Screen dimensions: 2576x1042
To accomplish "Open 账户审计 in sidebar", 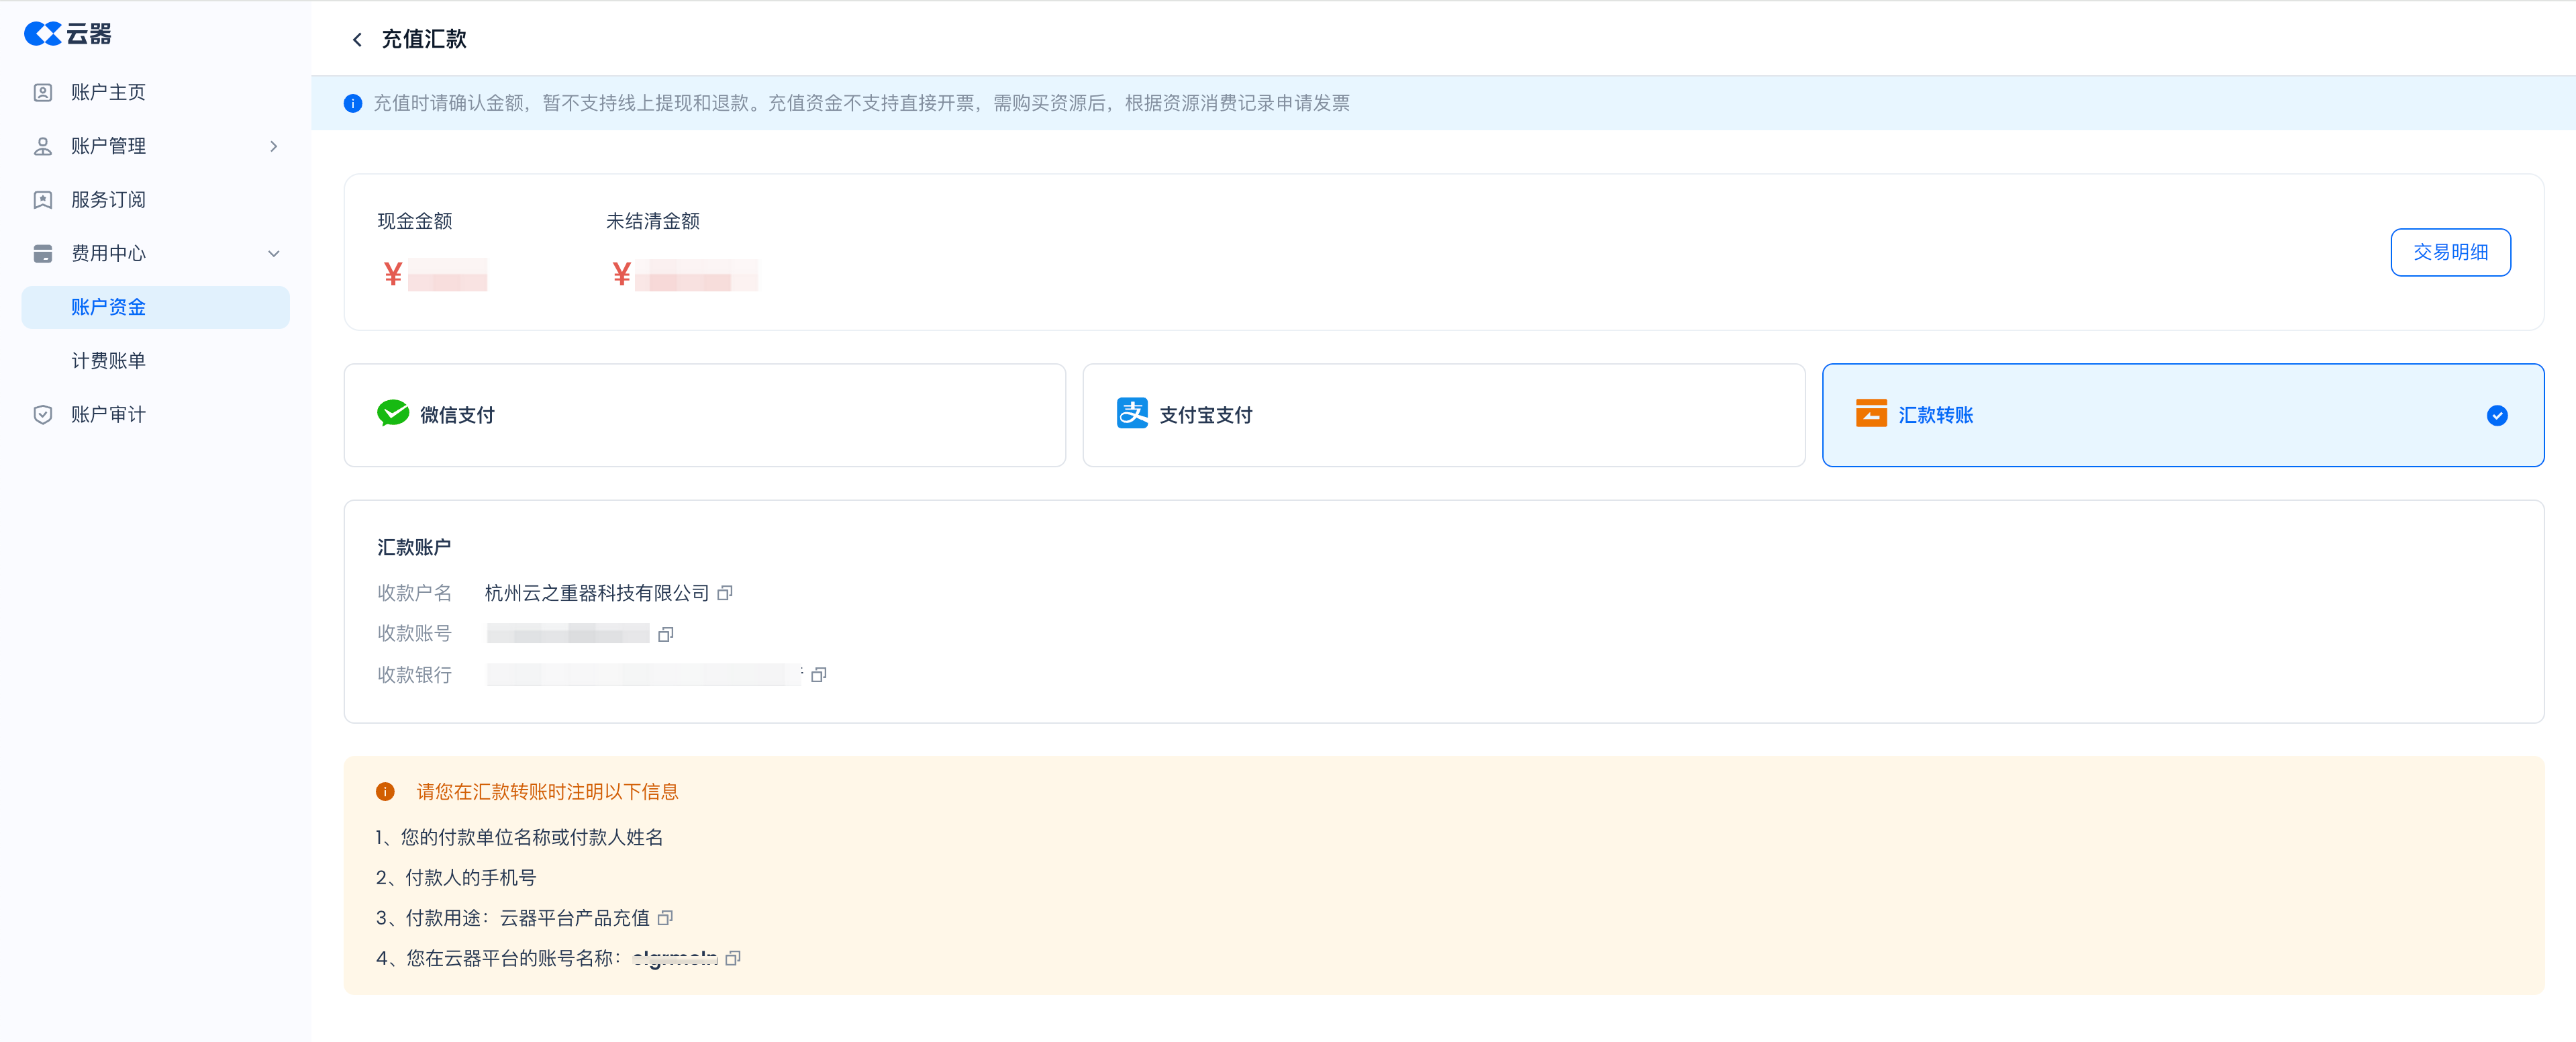I will pos(108,415).
